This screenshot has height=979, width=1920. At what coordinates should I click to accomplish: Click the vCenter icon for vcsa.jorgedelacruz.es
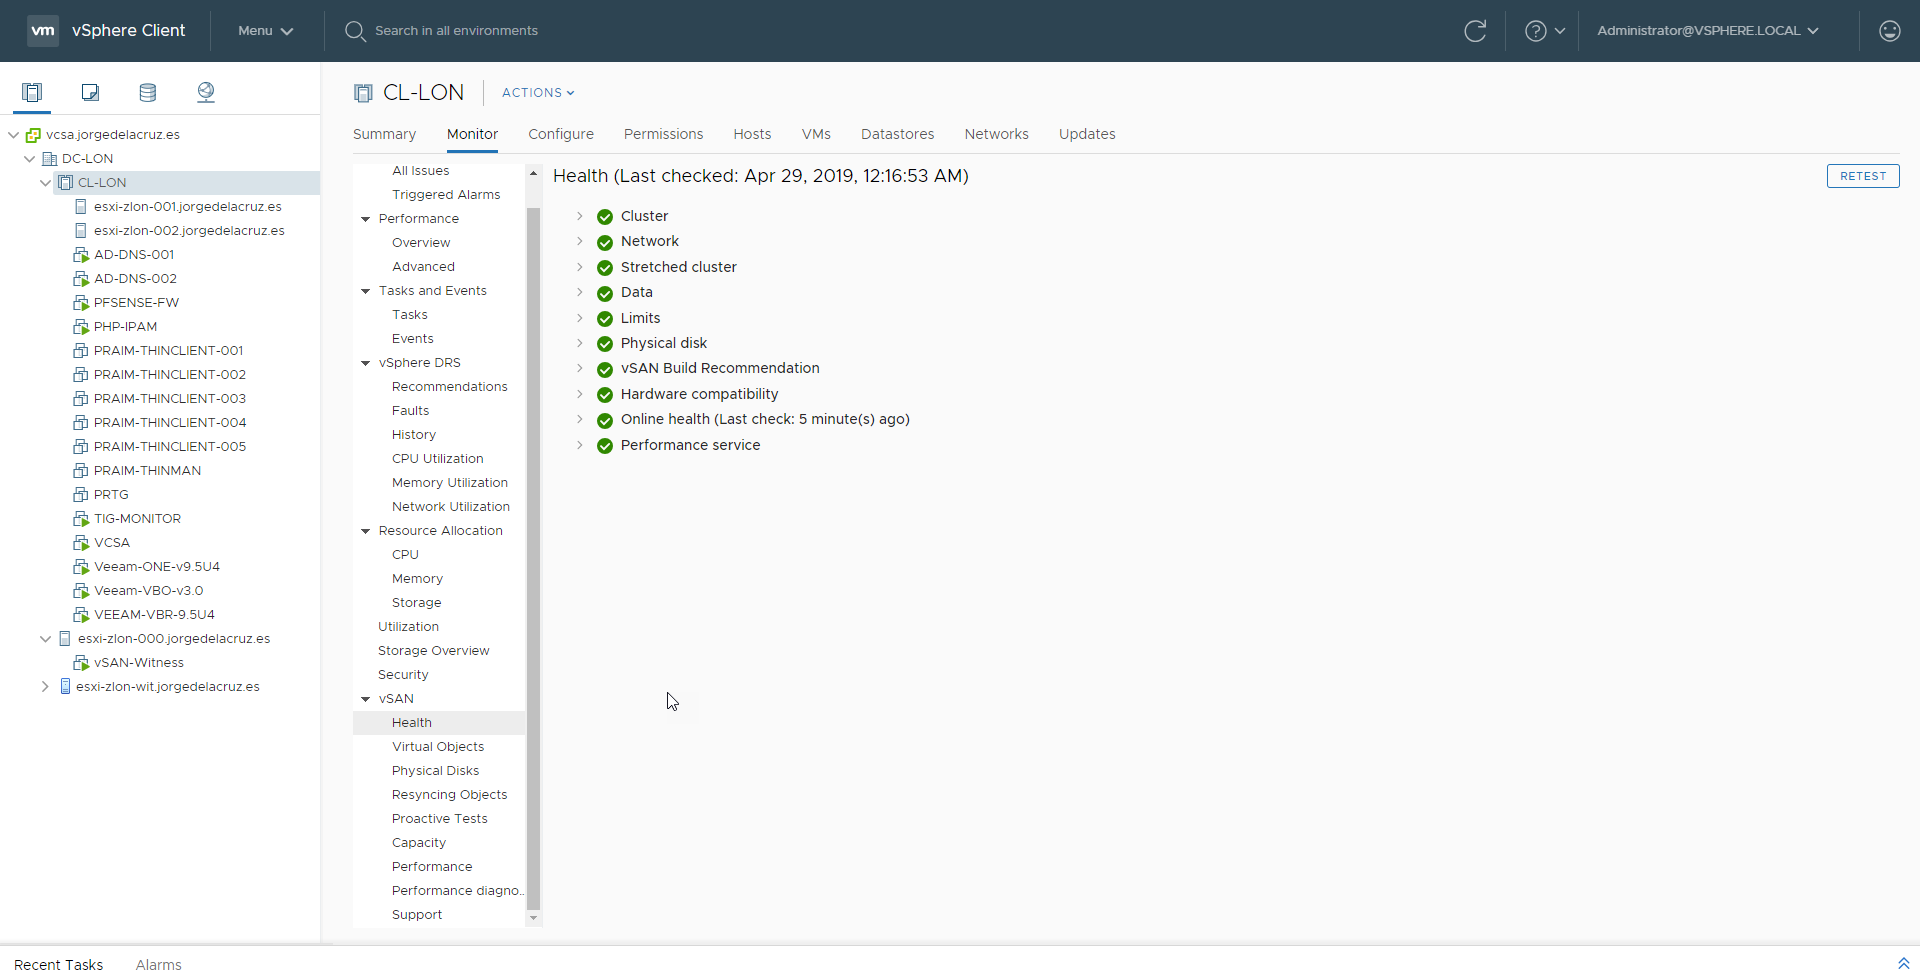click(x=33, y=135)
